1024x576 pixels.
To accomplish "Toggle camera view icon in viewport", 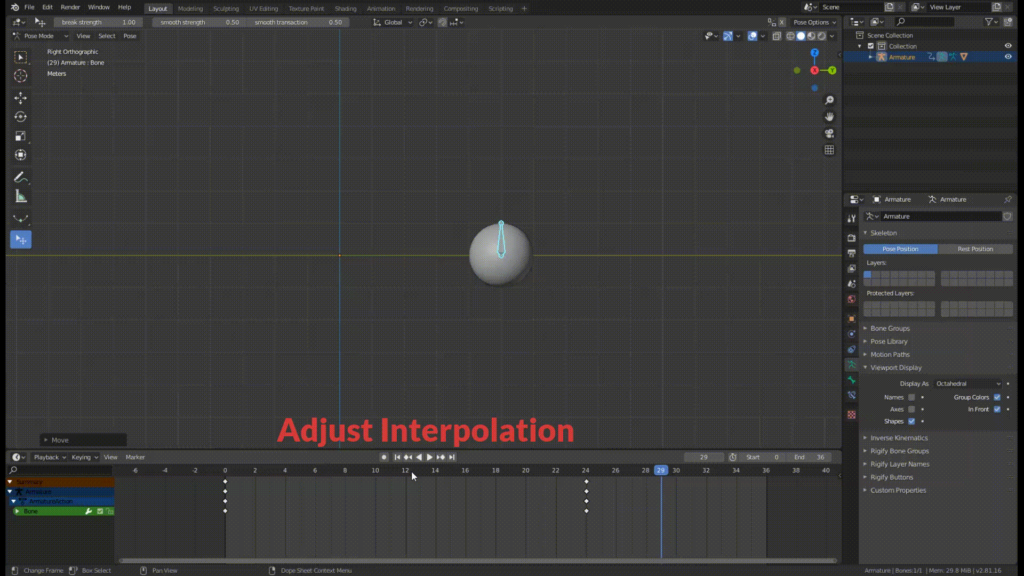I will click(x=829, y=133).
